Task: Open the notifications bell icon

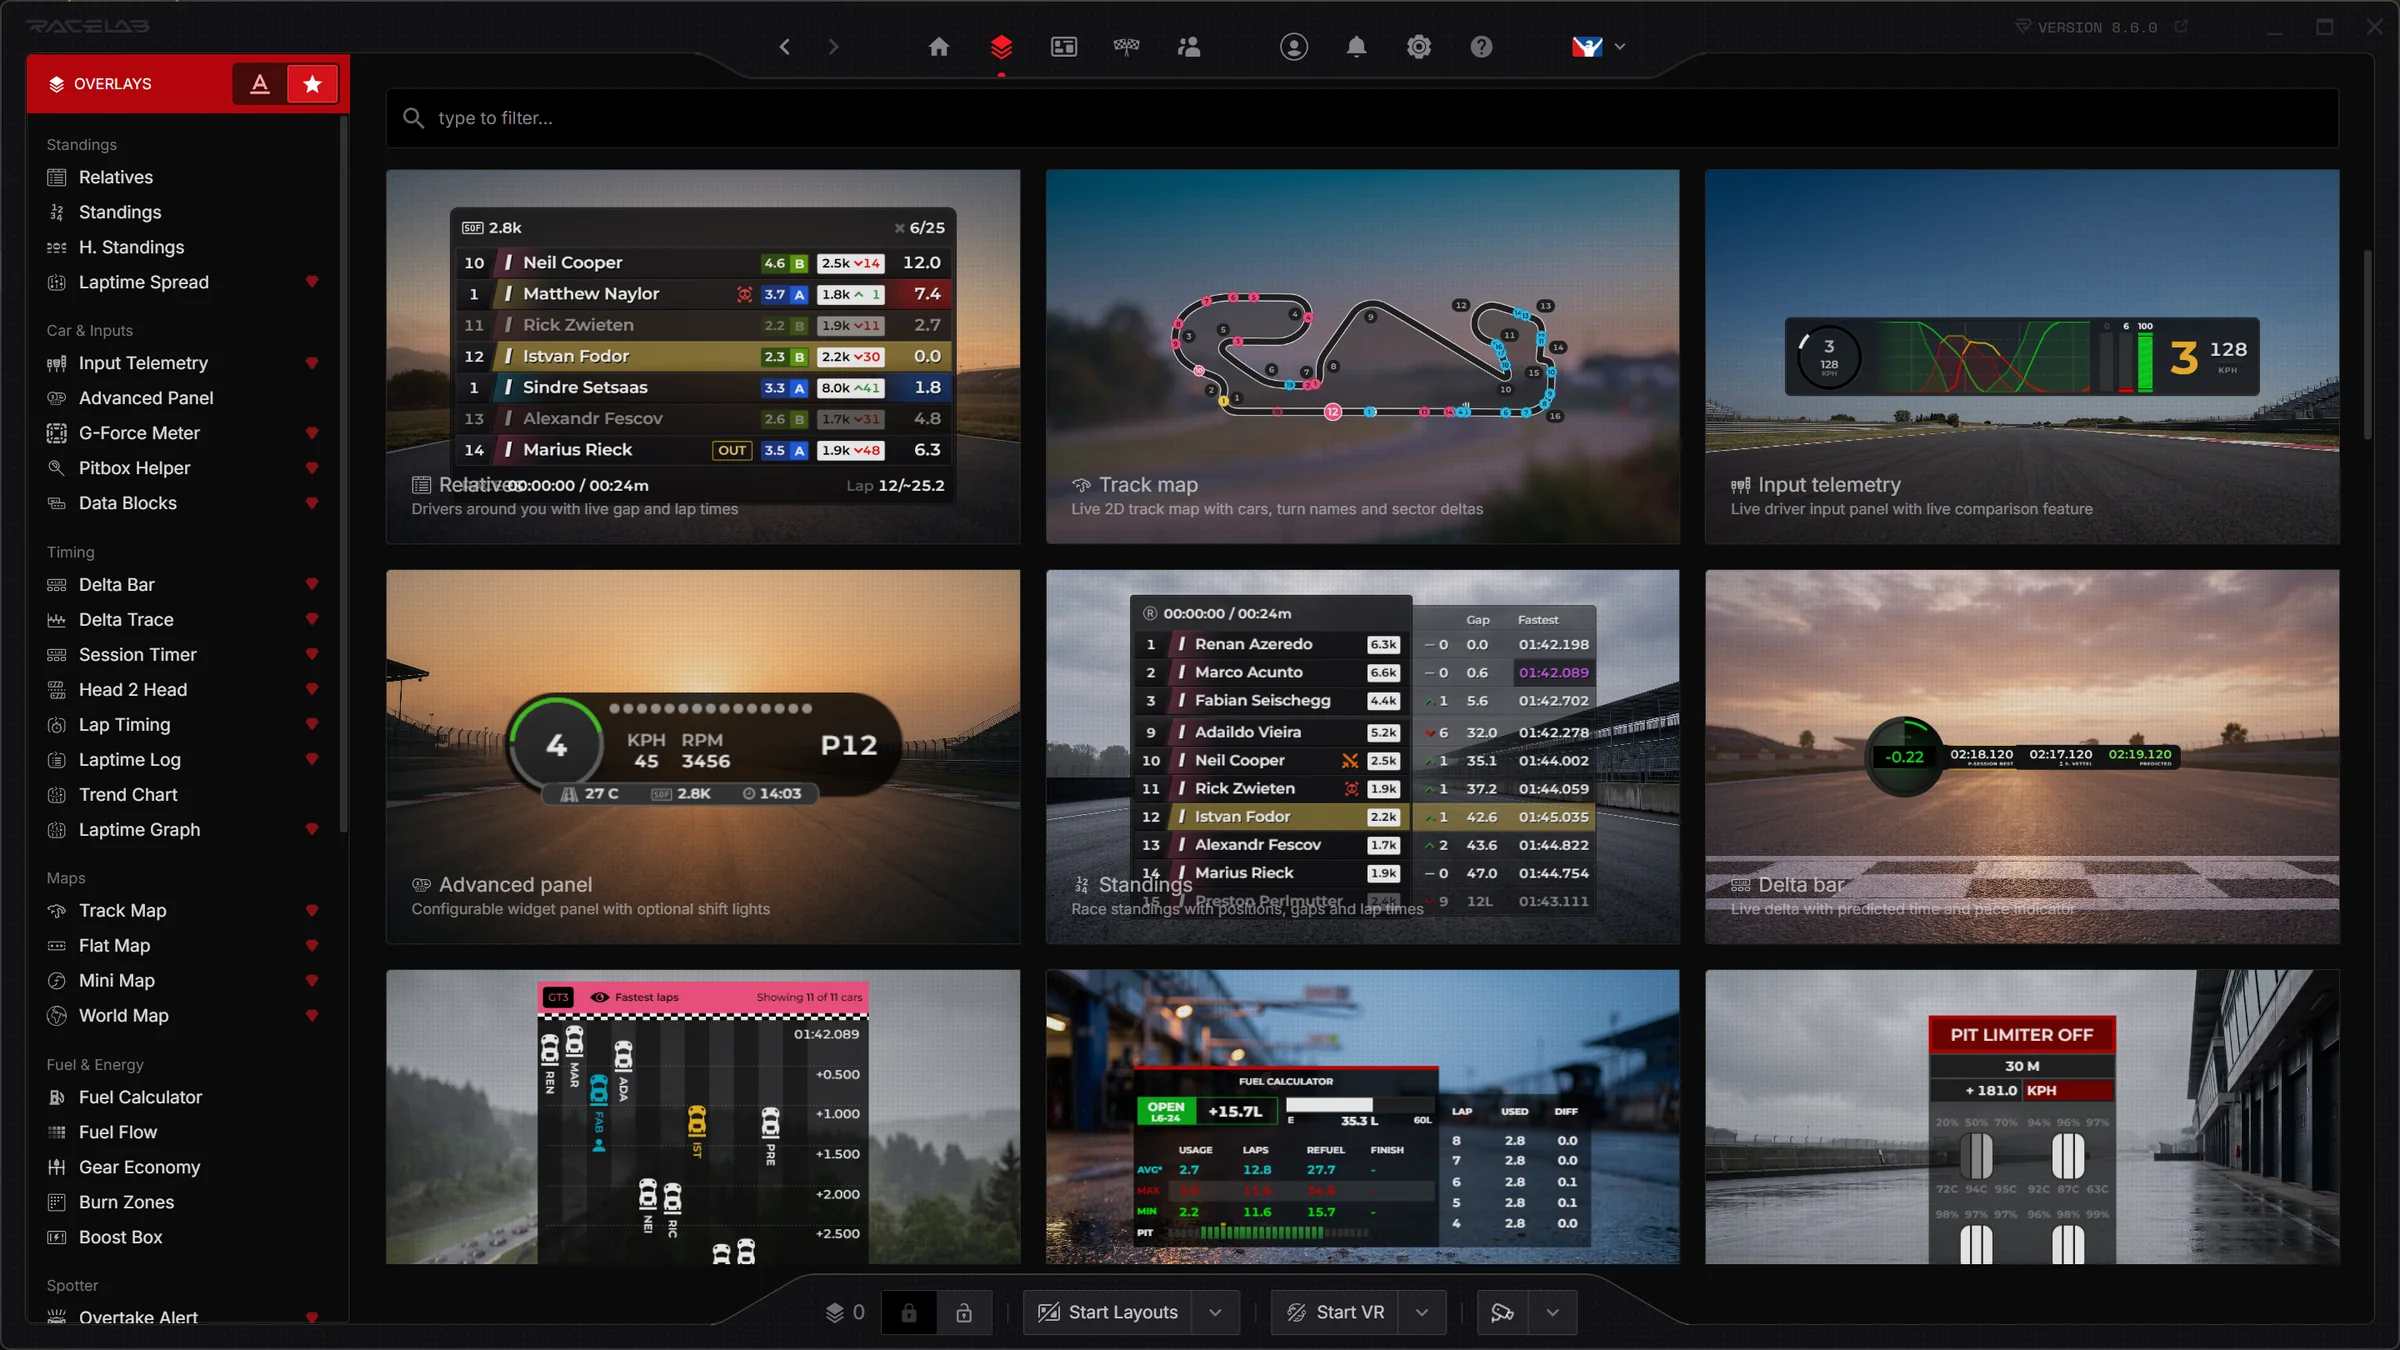Action: click(x=1356, y=47)
